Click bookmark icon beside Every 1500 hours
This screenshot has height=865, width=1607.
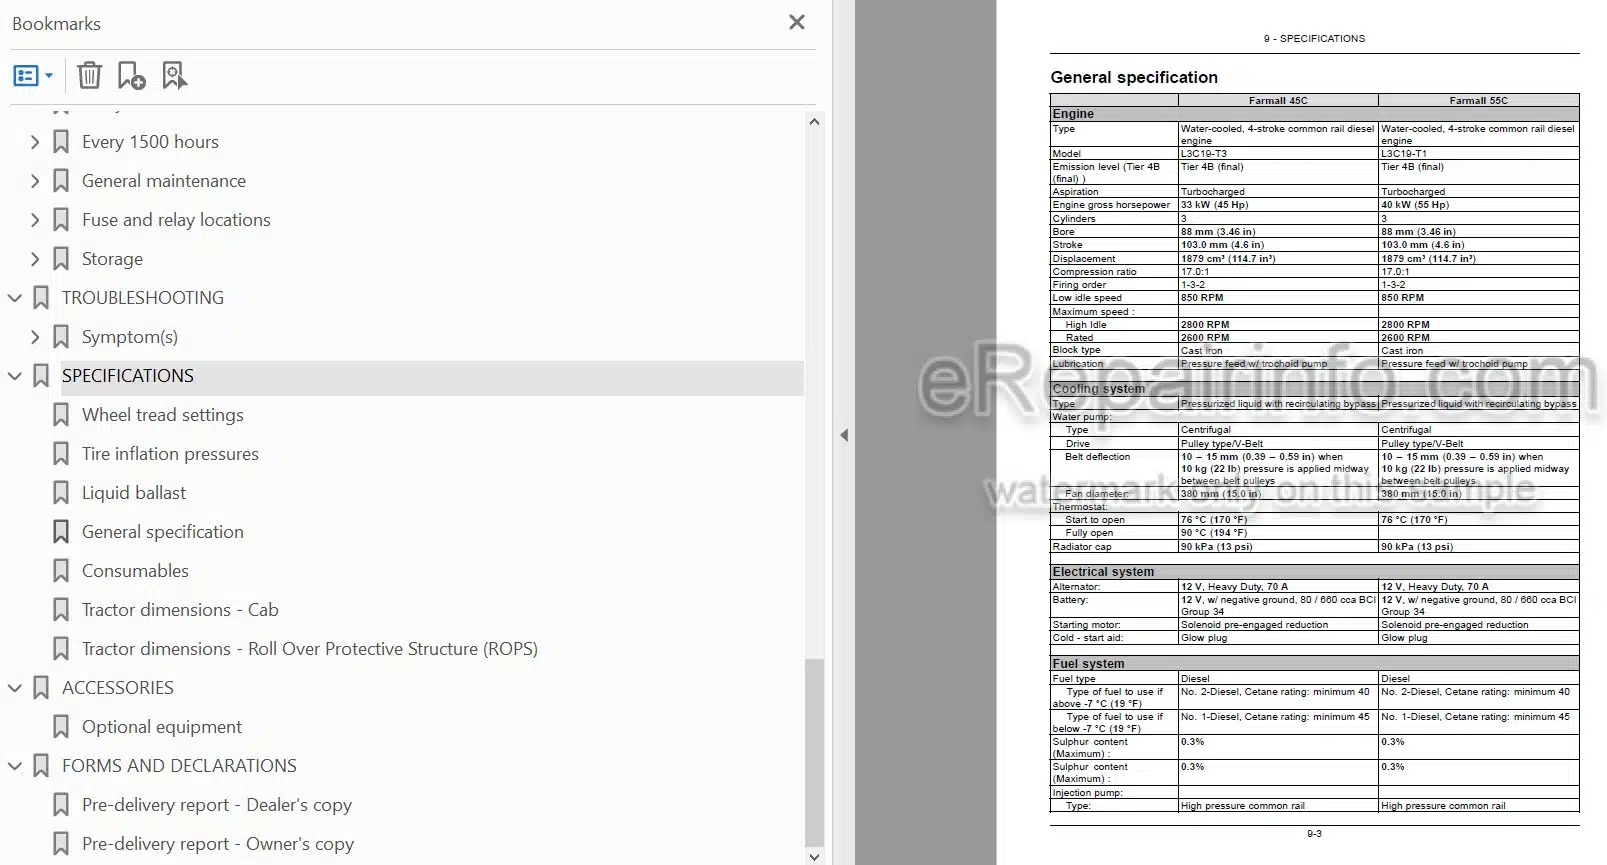(x=61, y=142)
